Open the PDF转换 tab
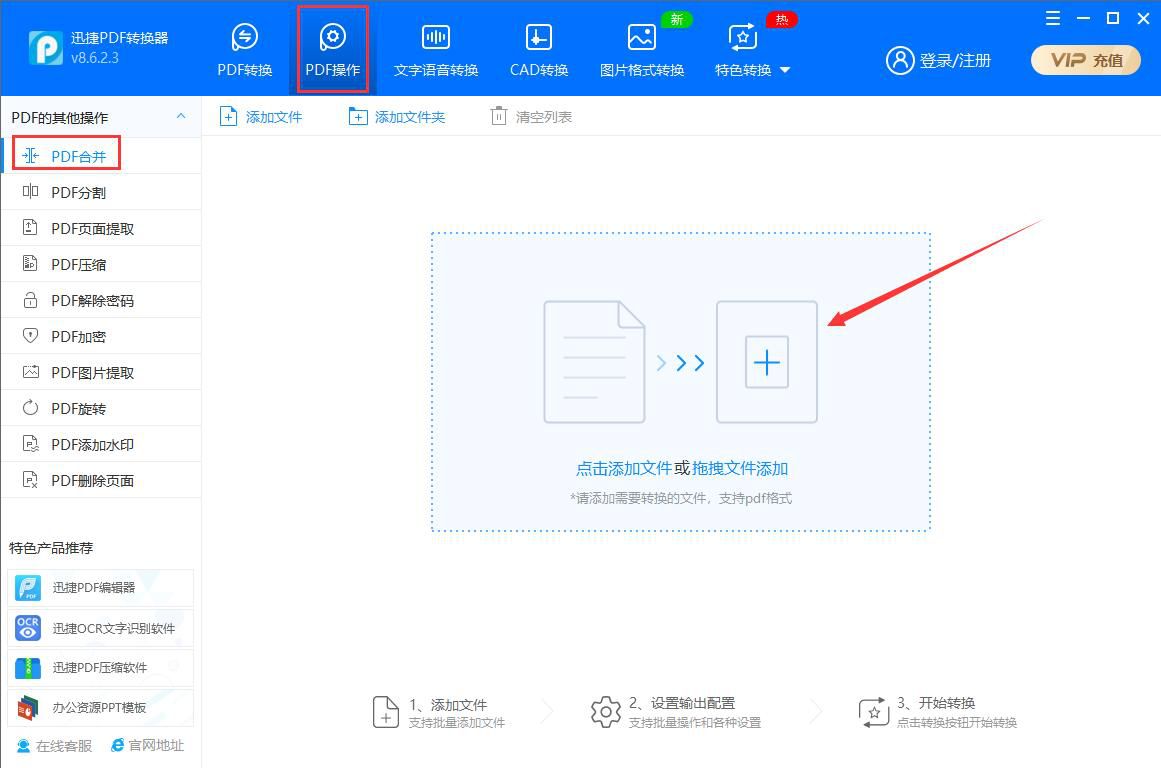 tap(244, 50)
